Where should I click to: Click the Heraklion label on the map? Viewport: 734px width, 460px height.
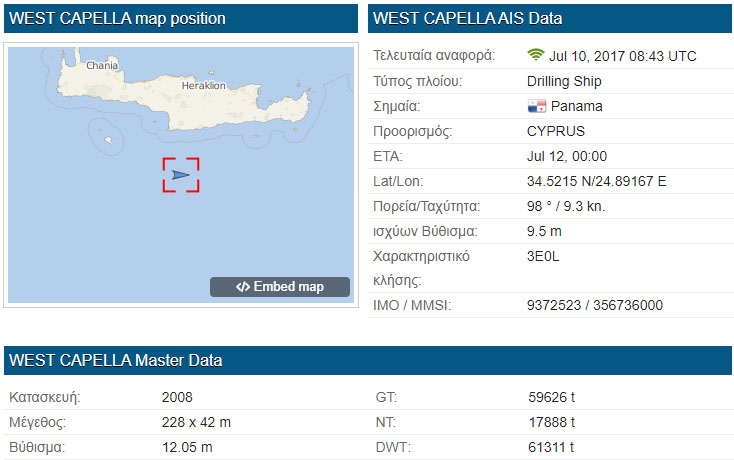[x=204, y=87]
